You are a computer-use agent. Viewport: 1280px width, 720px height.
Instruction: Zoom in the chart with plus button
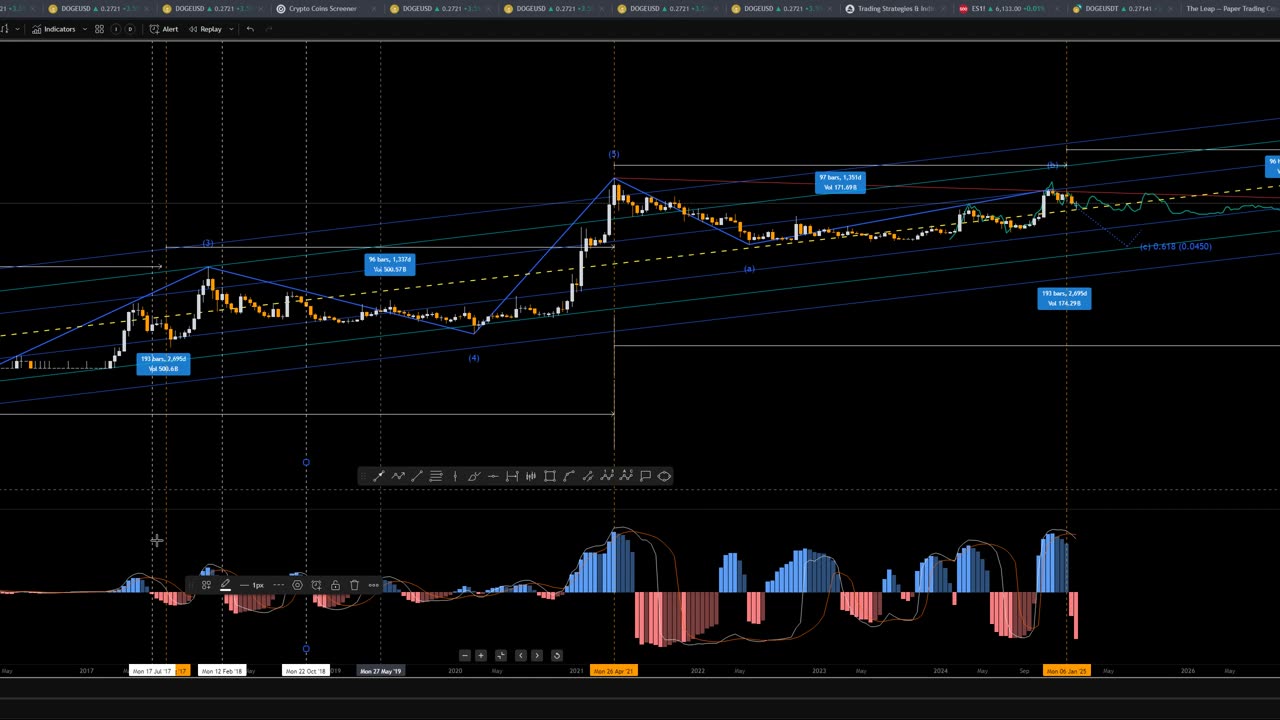tap(481, 656)
